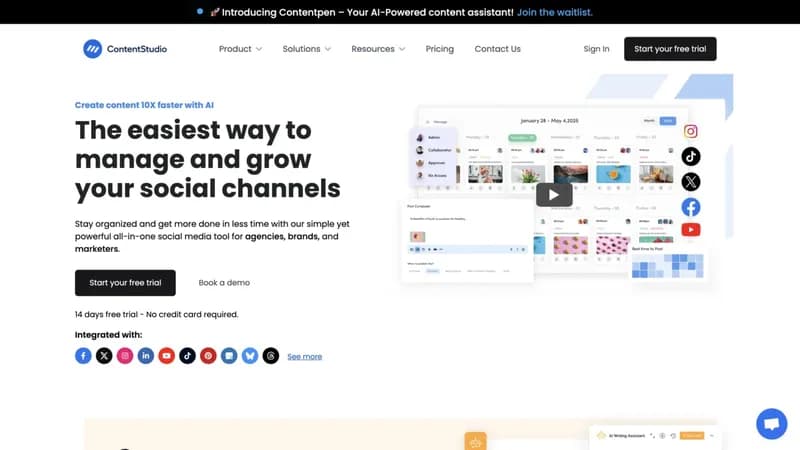Click the Instagram icon beside dashboard preview
Viewport: 800px width, 450px height.
click(x=691, y=132)
